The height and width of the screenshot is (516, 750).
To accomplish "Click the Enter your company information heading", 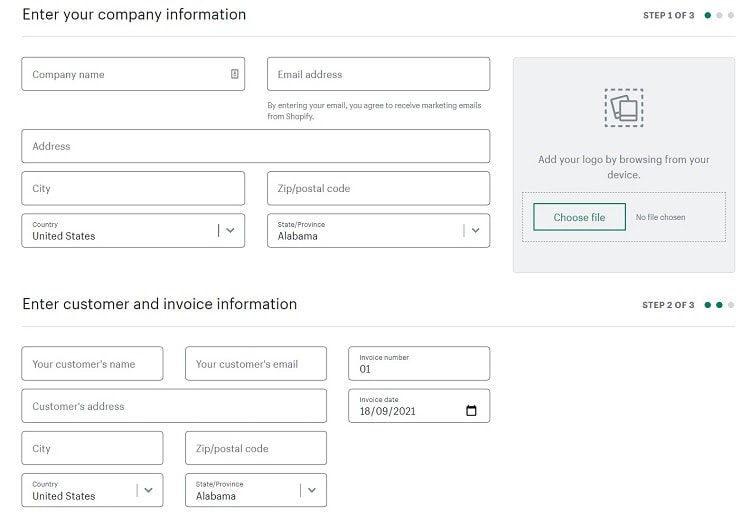I will tap(134, 14).
